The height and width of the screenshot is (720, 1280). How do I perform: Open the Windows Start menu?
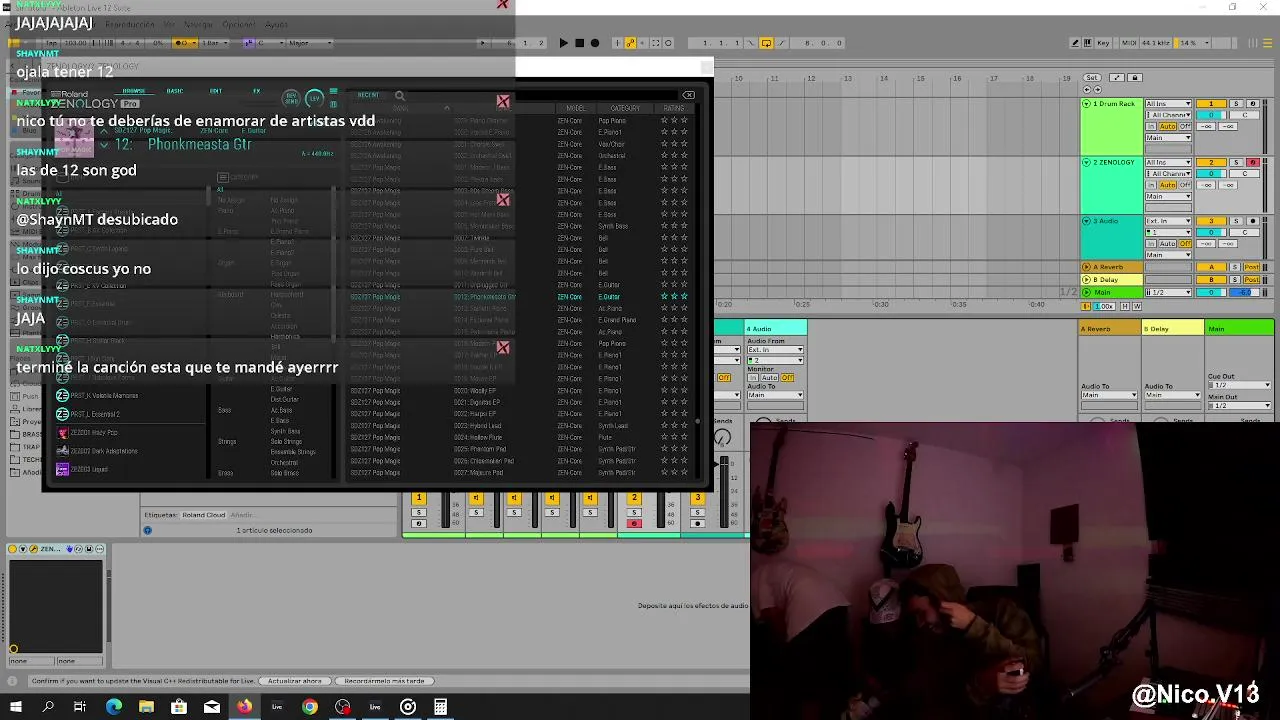point(15,707)
